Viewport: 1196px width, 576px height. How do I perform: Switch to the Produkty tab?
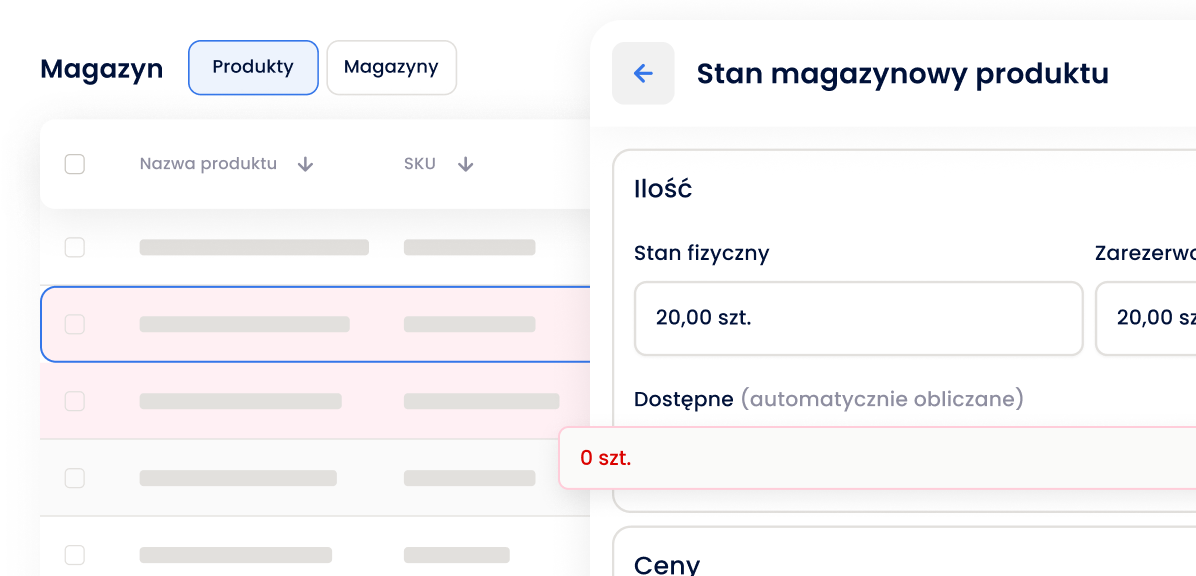coord(253,67)
